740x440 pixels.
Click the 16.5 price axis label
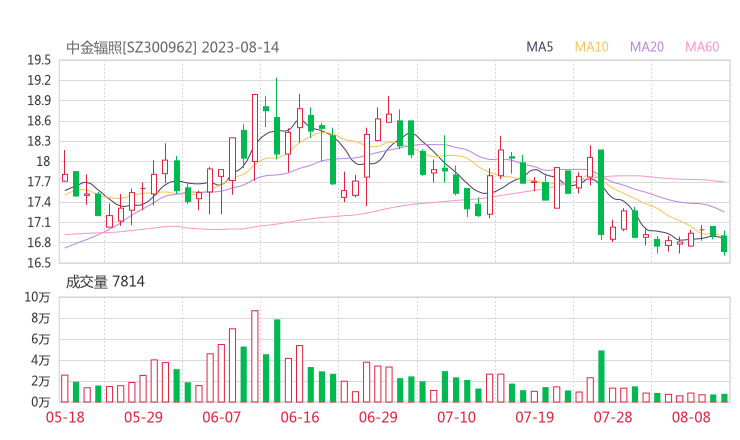(x=39, y=263)
